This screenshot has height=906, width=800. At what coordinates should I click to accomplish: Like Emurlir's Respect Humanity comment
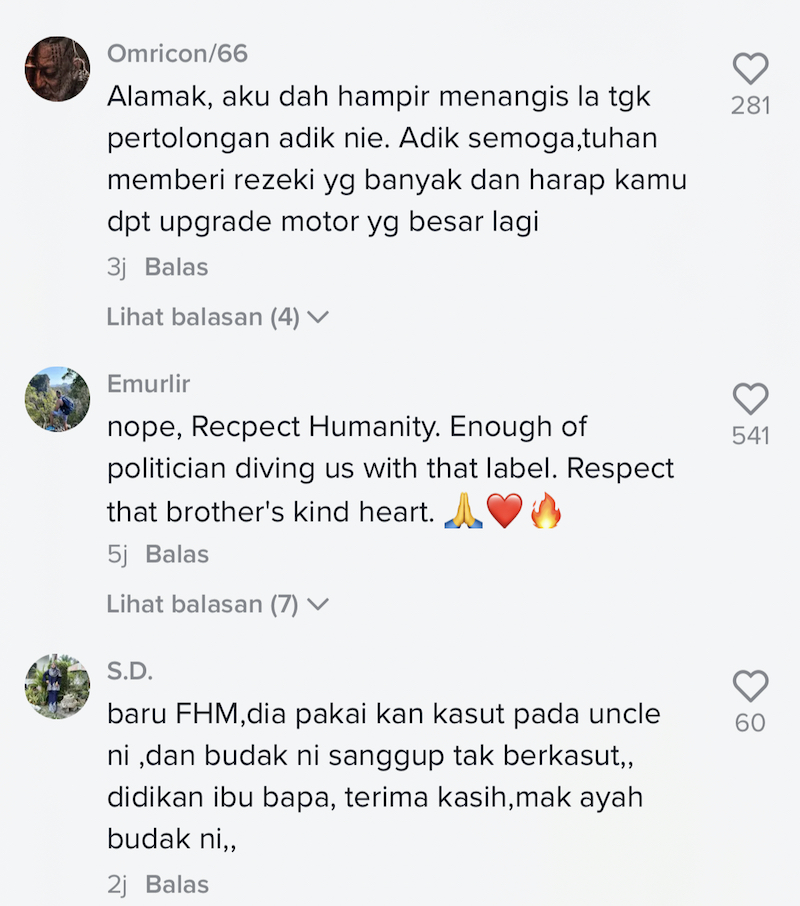750,399
